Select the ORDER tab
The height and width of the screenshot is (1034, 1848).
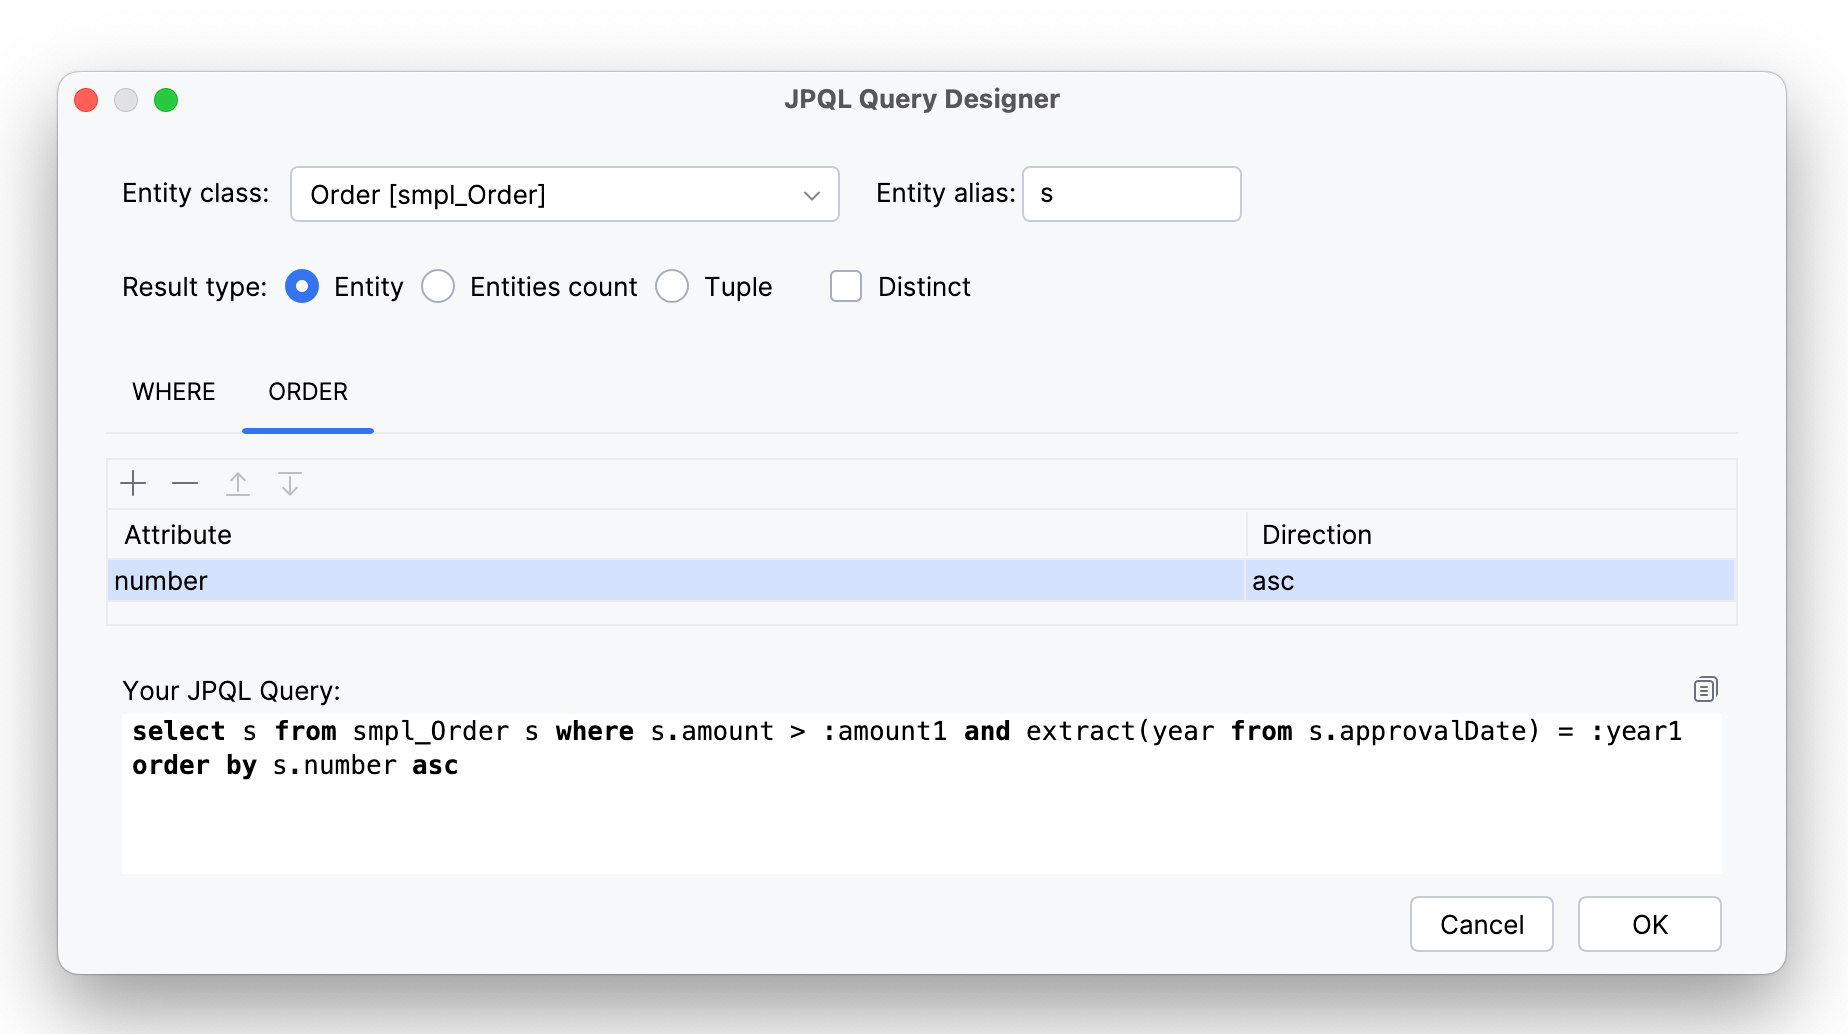tap(308, 392)
